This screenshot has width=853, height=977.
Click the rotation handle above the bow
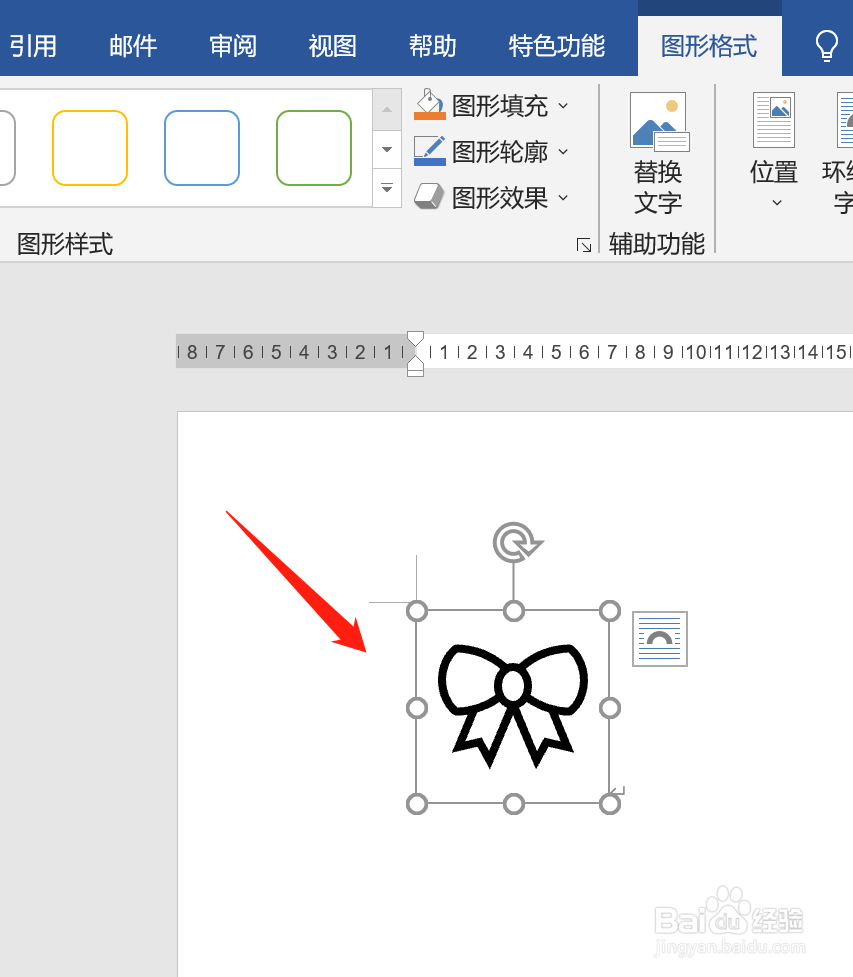coord(516,543)
